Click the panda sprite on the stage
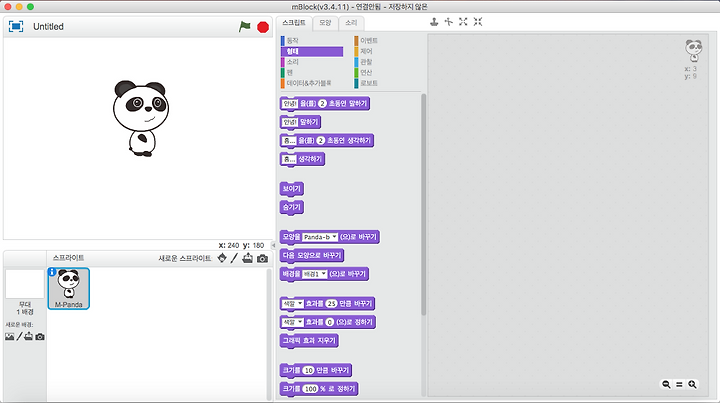720x403 pixels. (141, 118)
